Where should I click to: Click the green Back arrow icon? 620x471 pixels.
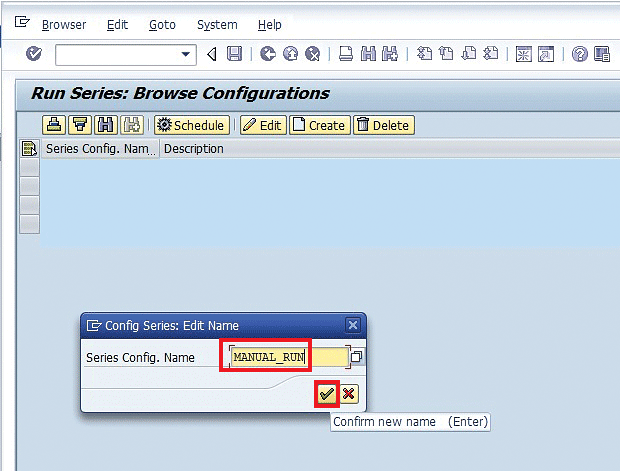pyautogui.click(x=268, y=54)
